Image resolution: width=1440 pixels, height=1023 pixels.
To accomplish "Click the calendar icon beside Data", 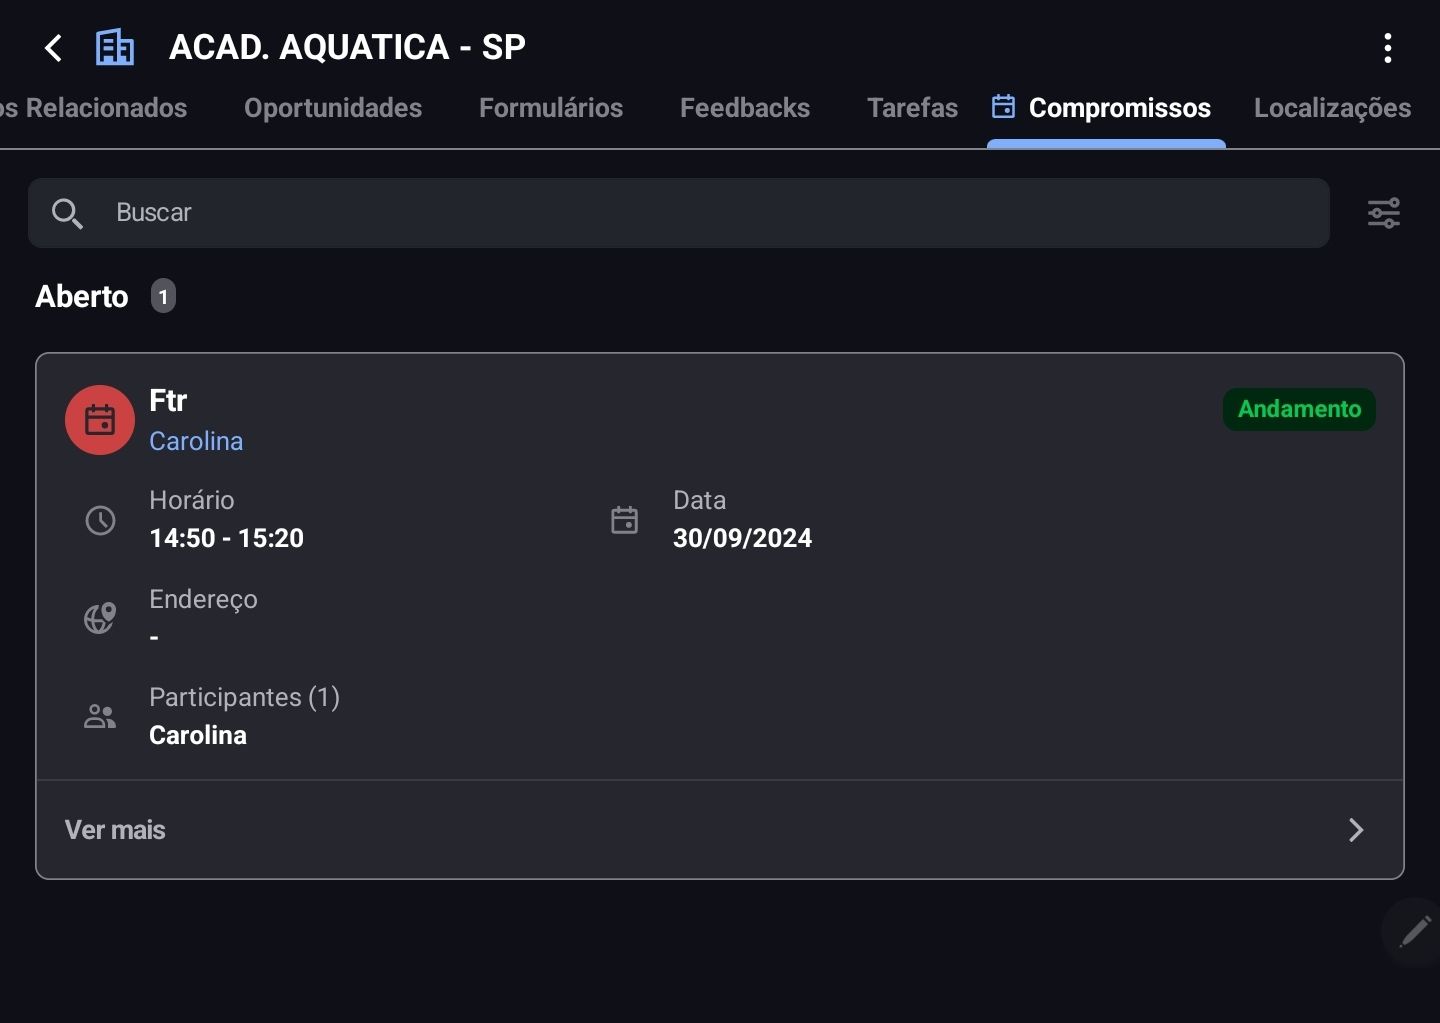I will (x=624, y=520).
